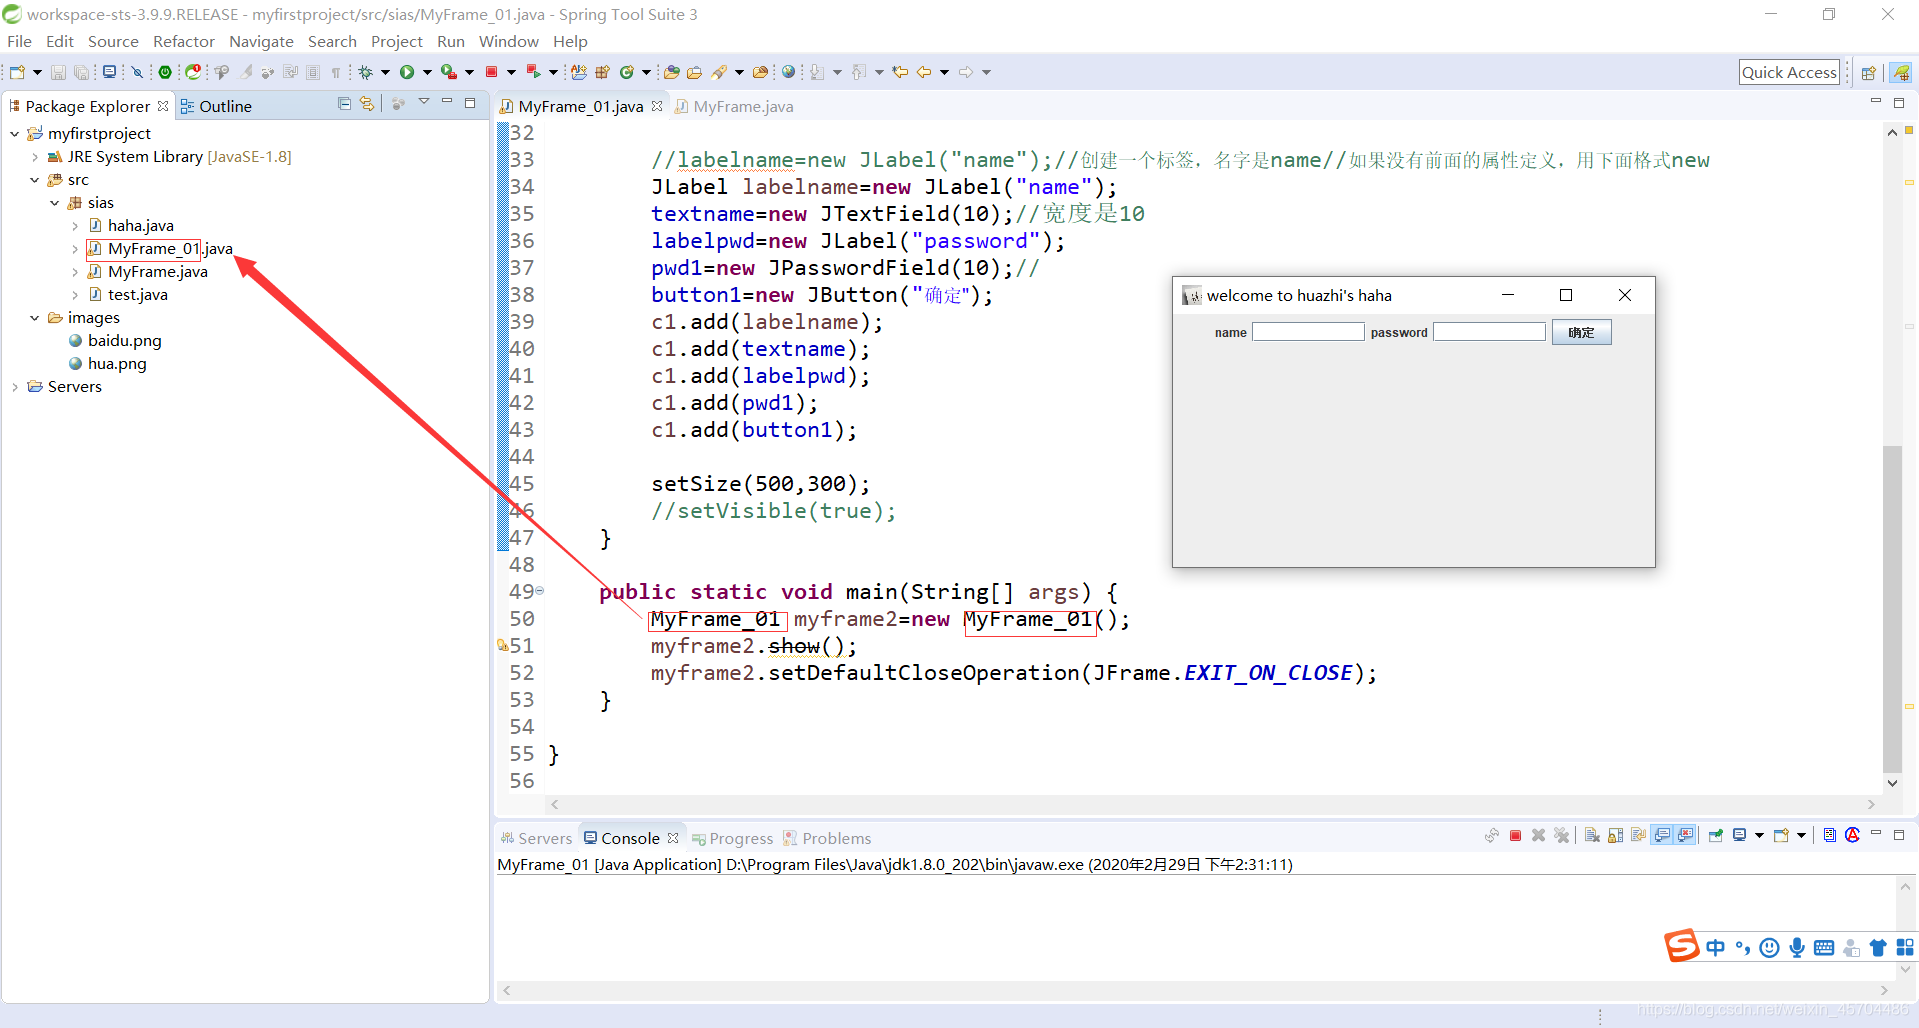Click the Sogou microphone voice input icon
This screenshot has height=1028, width=1919.
(1797, 947)
